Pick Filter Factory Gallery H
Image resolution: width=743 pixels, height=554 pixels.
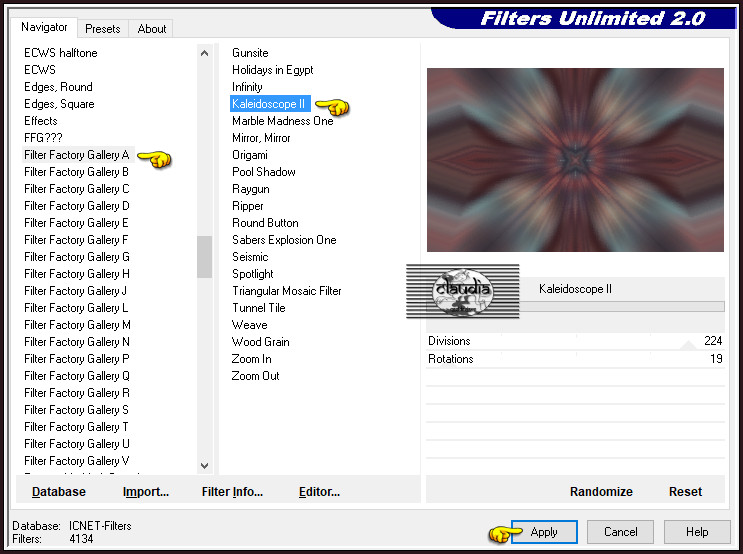[77, 274]
